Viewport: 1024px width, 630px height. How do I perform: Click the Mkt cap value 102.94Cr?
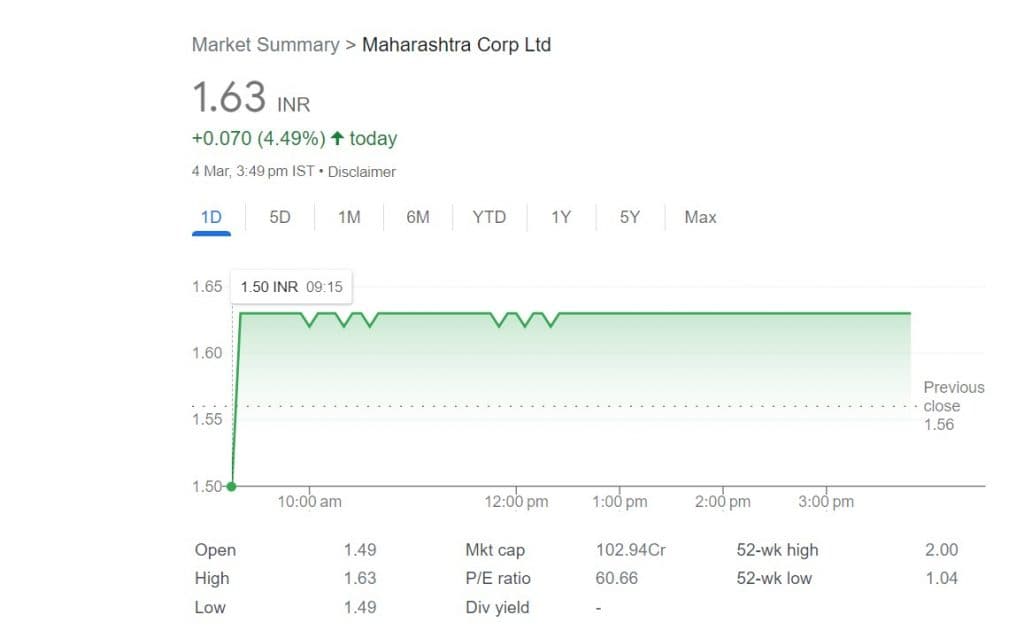click(x=629, y=550)
